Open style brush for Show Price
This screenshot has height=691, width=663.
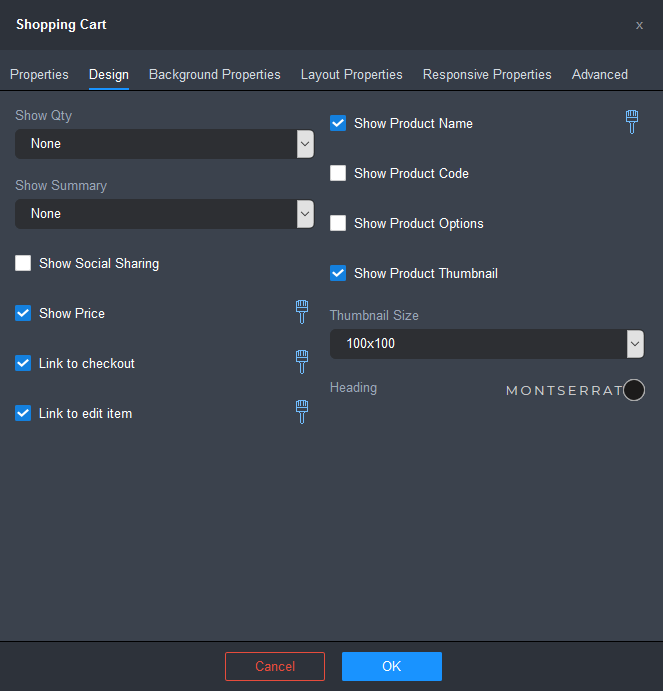(x=302, y=312)
